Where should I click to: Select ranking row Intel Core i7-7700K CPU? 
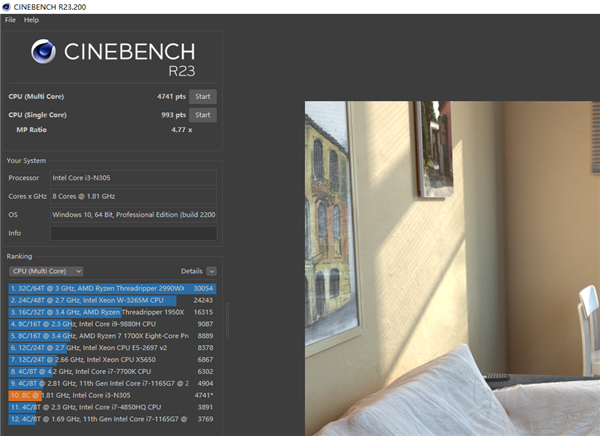coord(112,371)
